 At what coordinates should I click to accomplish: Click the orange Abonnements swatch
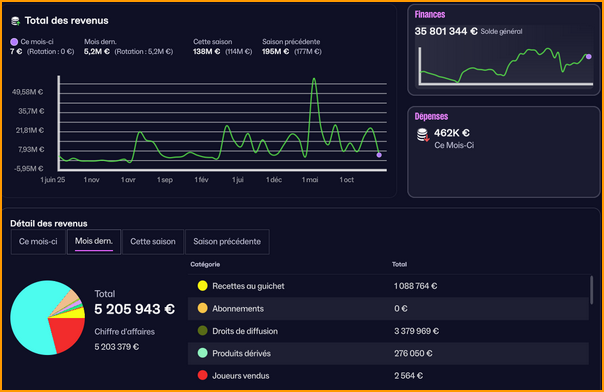(203, 308)
